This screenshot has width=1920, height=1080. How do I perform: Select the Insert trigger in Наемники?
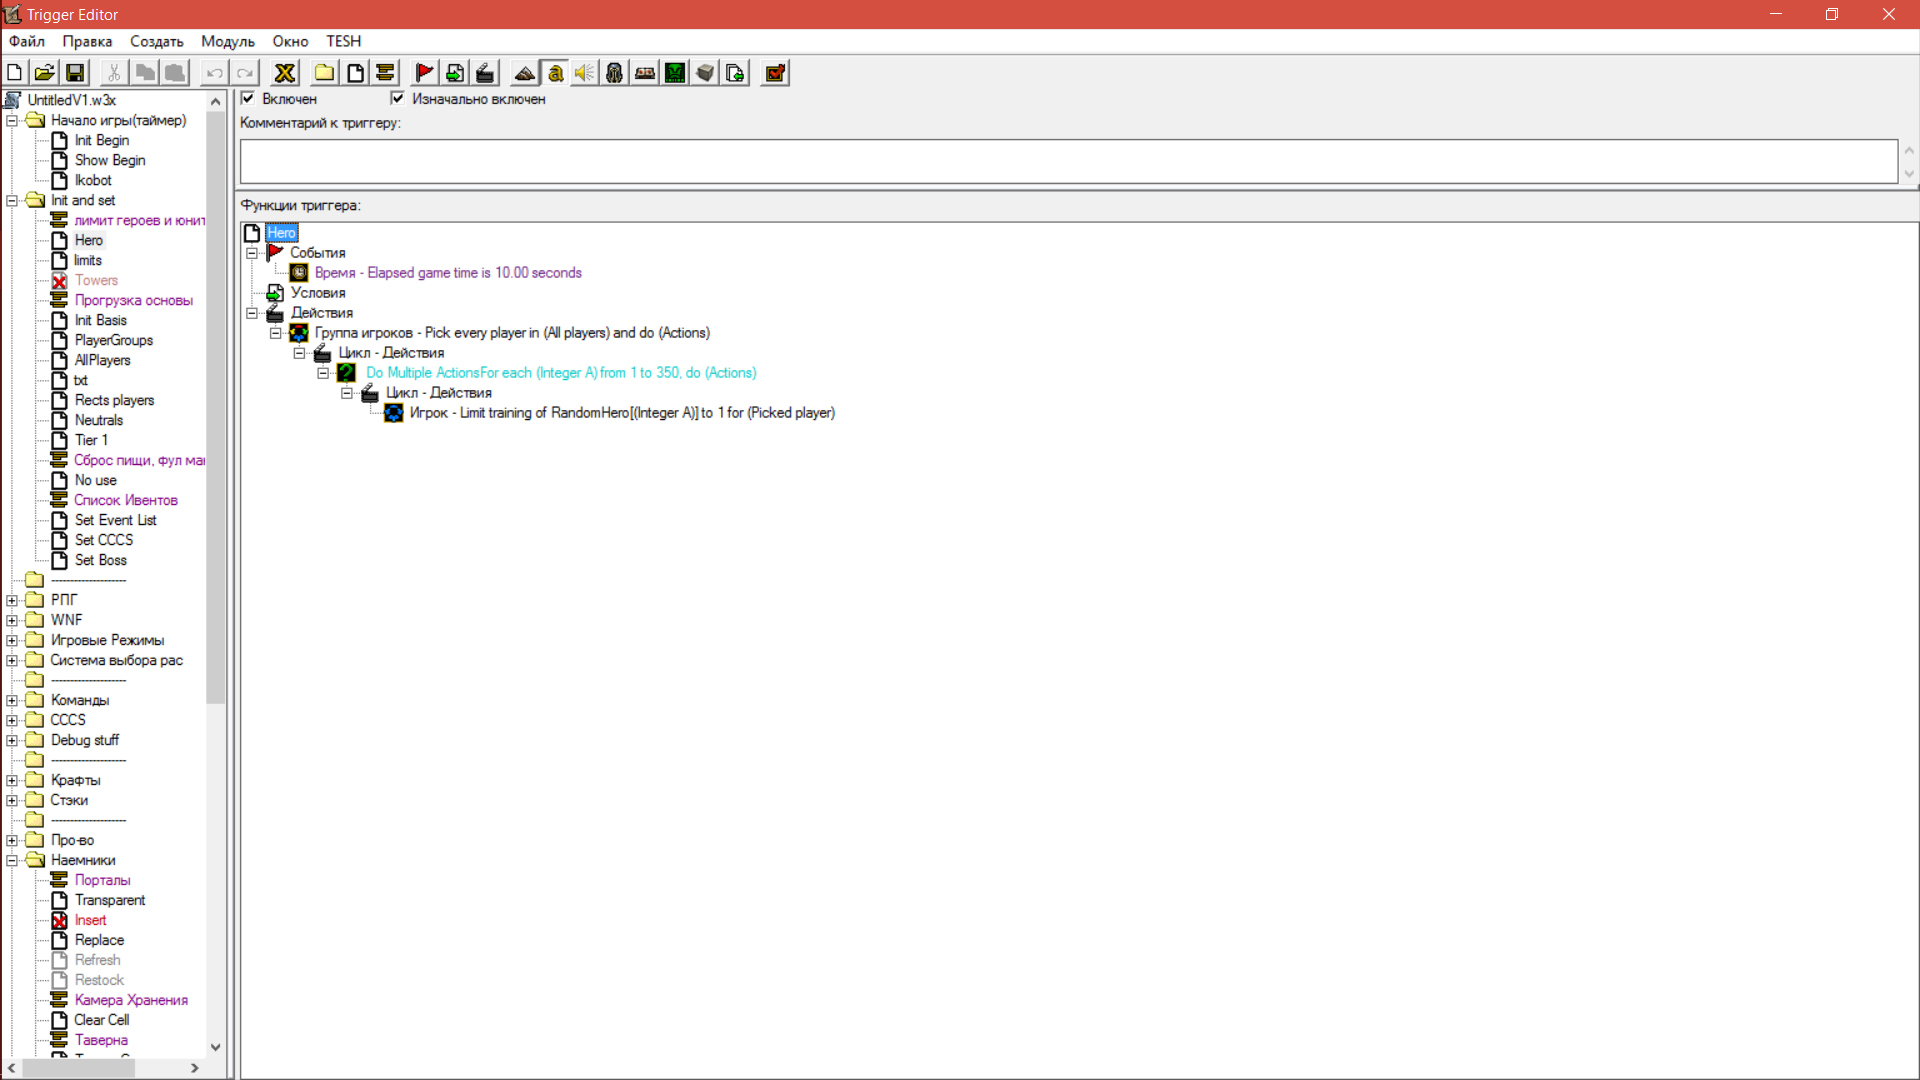[x=90, y=920]
